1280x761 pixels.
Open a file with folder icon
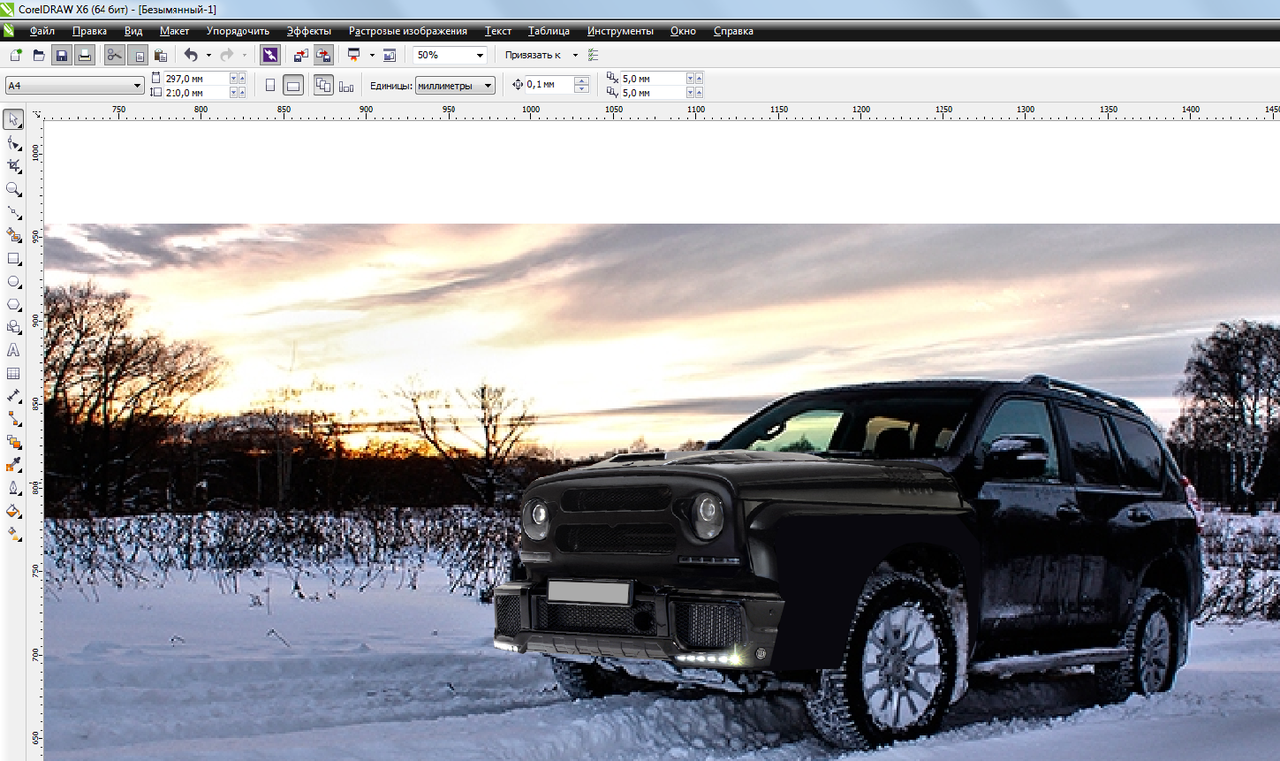(39, 55)
